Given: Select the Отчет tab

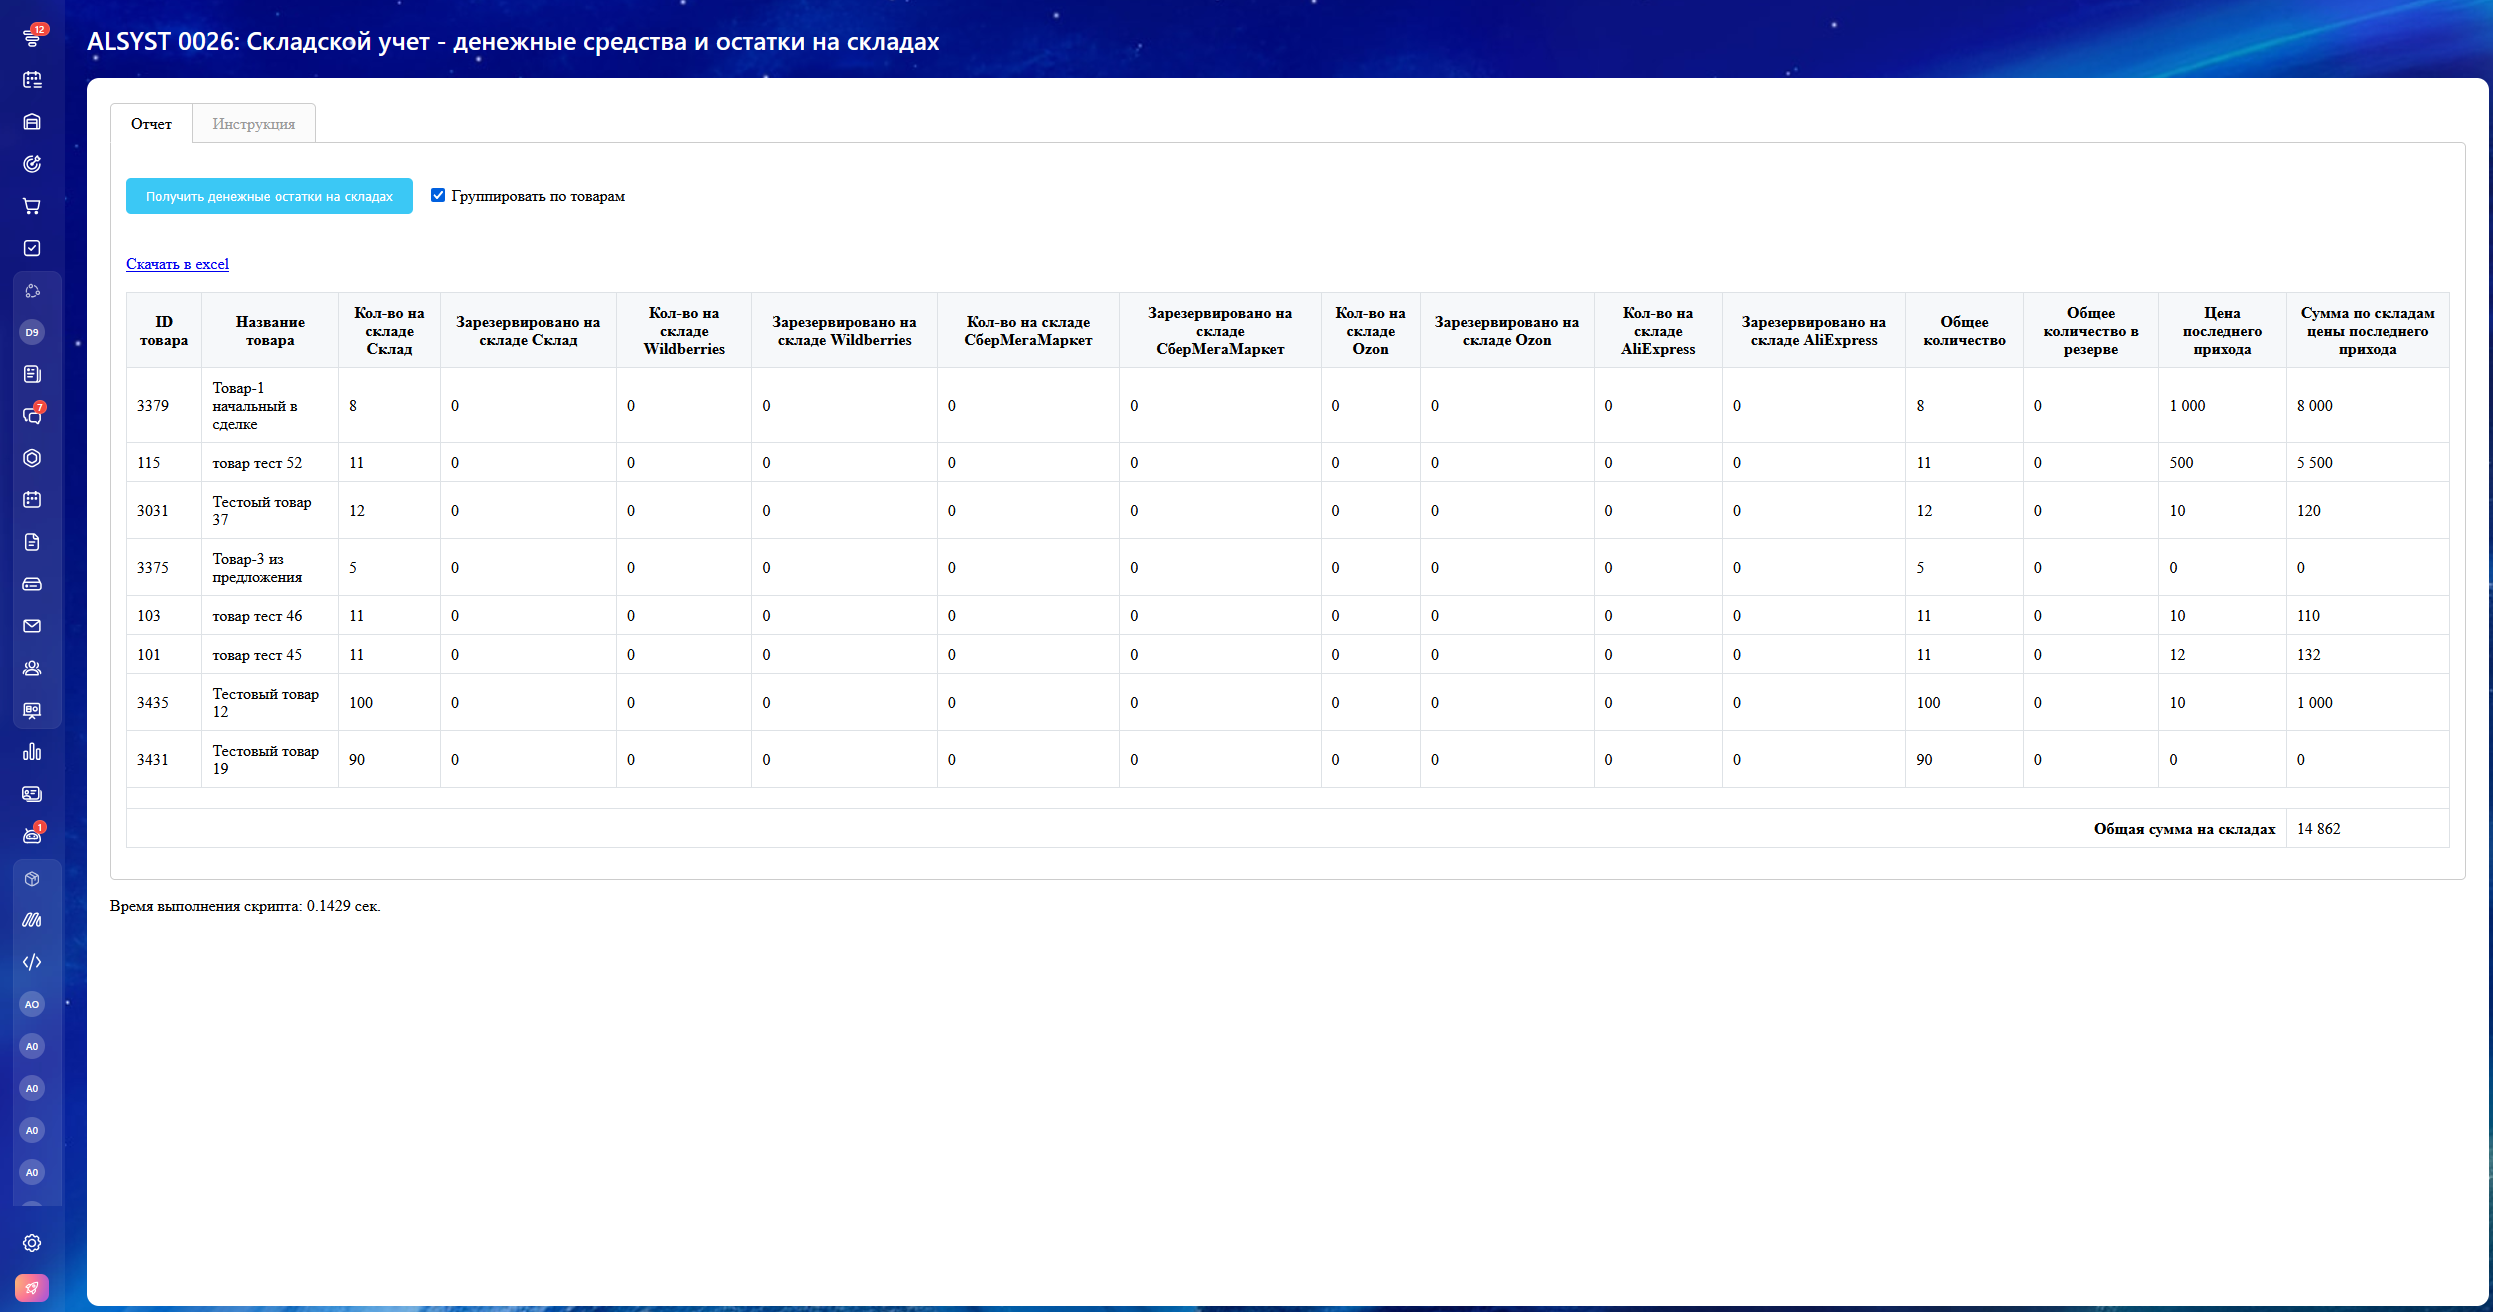Looking at the screenshot, I should coord(151,124).
